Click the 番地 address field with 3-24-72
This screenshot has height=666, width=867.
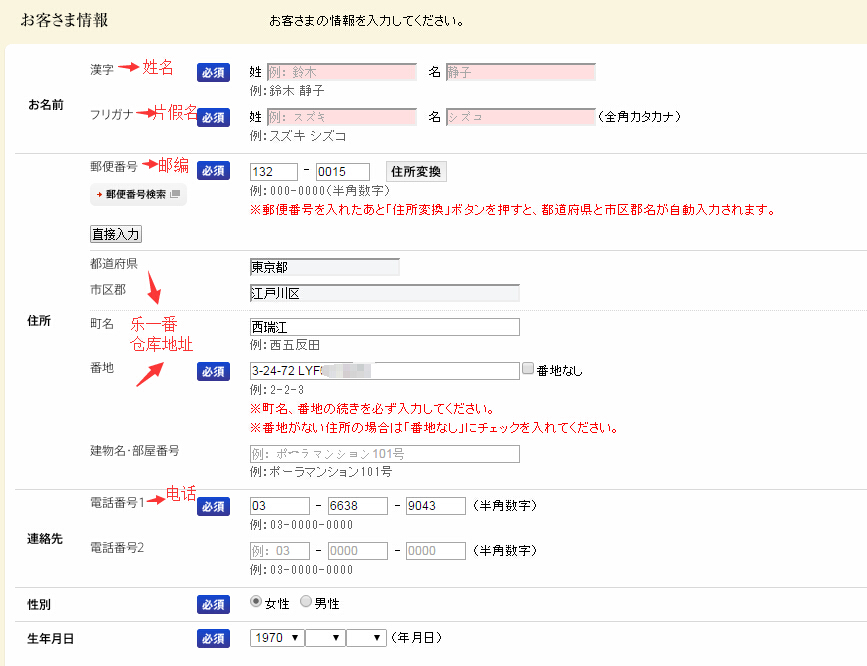384,370
